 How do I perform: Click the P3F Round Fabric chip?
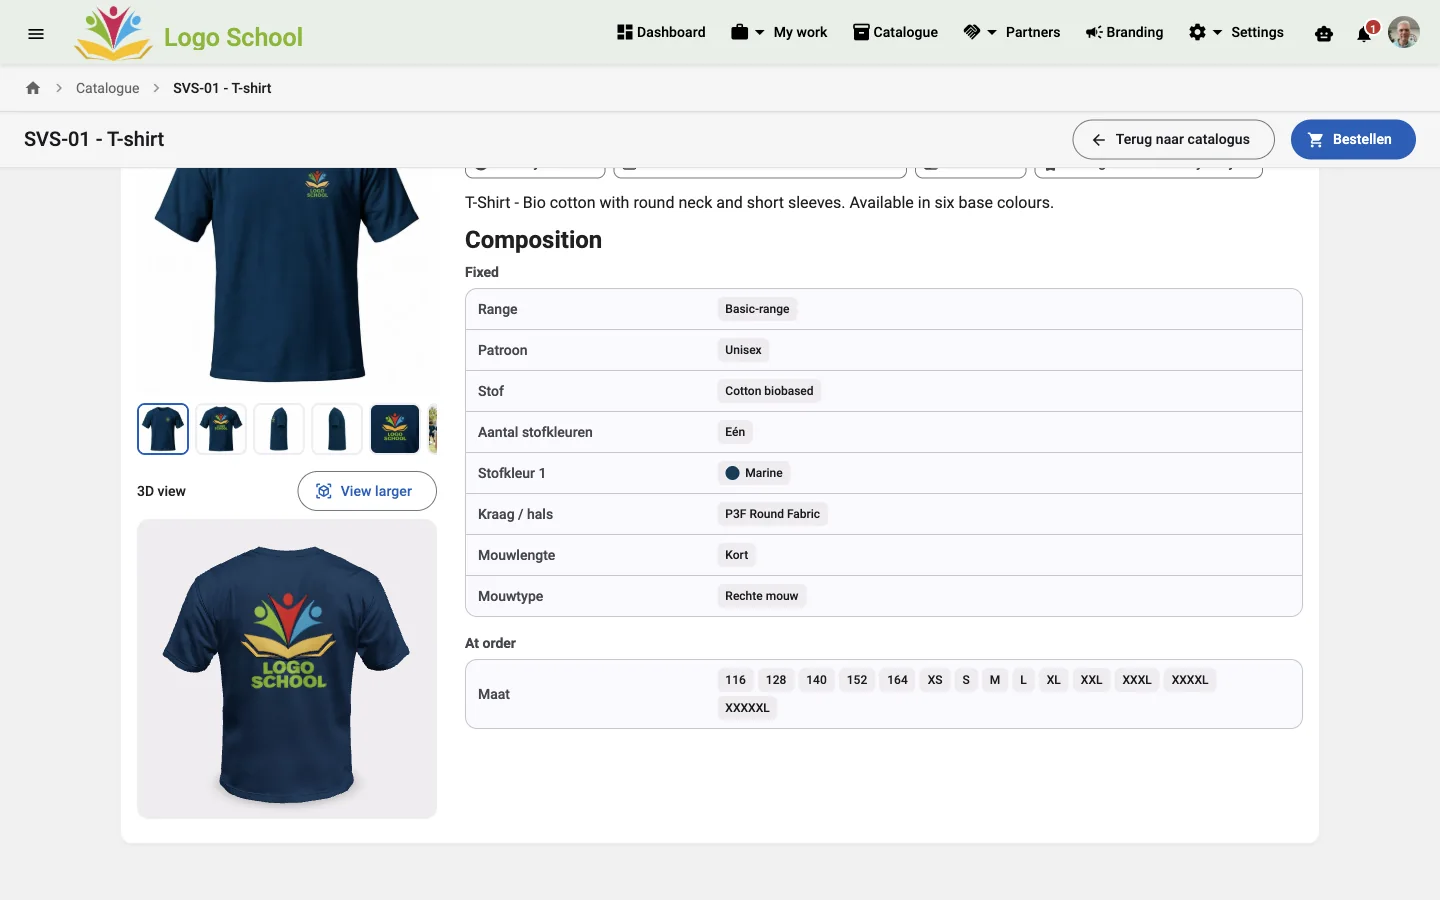point(772,514)
